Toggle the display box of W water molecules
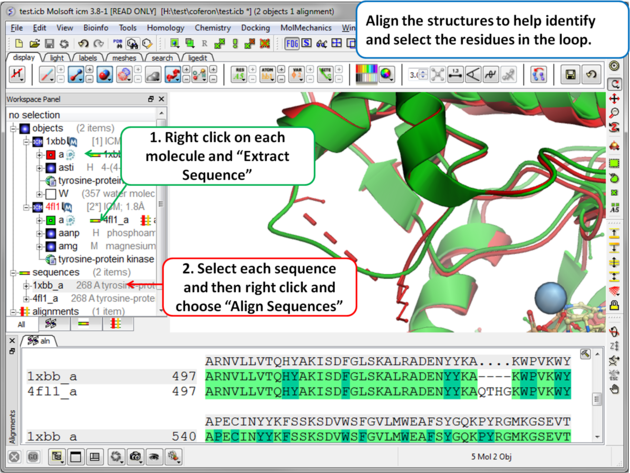This screenshot has width=630, height=473. tap(50, 194)
